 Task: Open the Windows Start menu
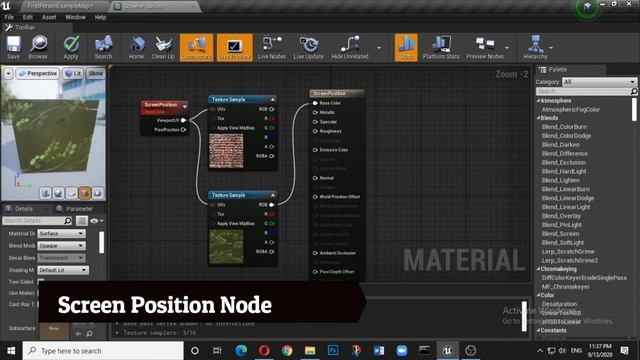[x=11, y=351]
